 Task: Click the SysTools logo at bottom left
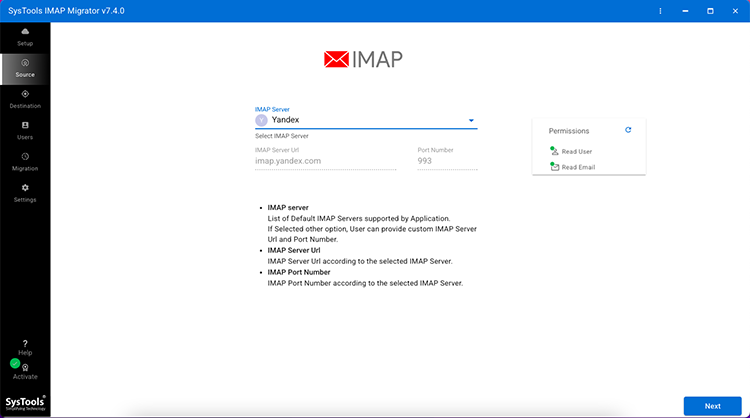click(25, 403)
